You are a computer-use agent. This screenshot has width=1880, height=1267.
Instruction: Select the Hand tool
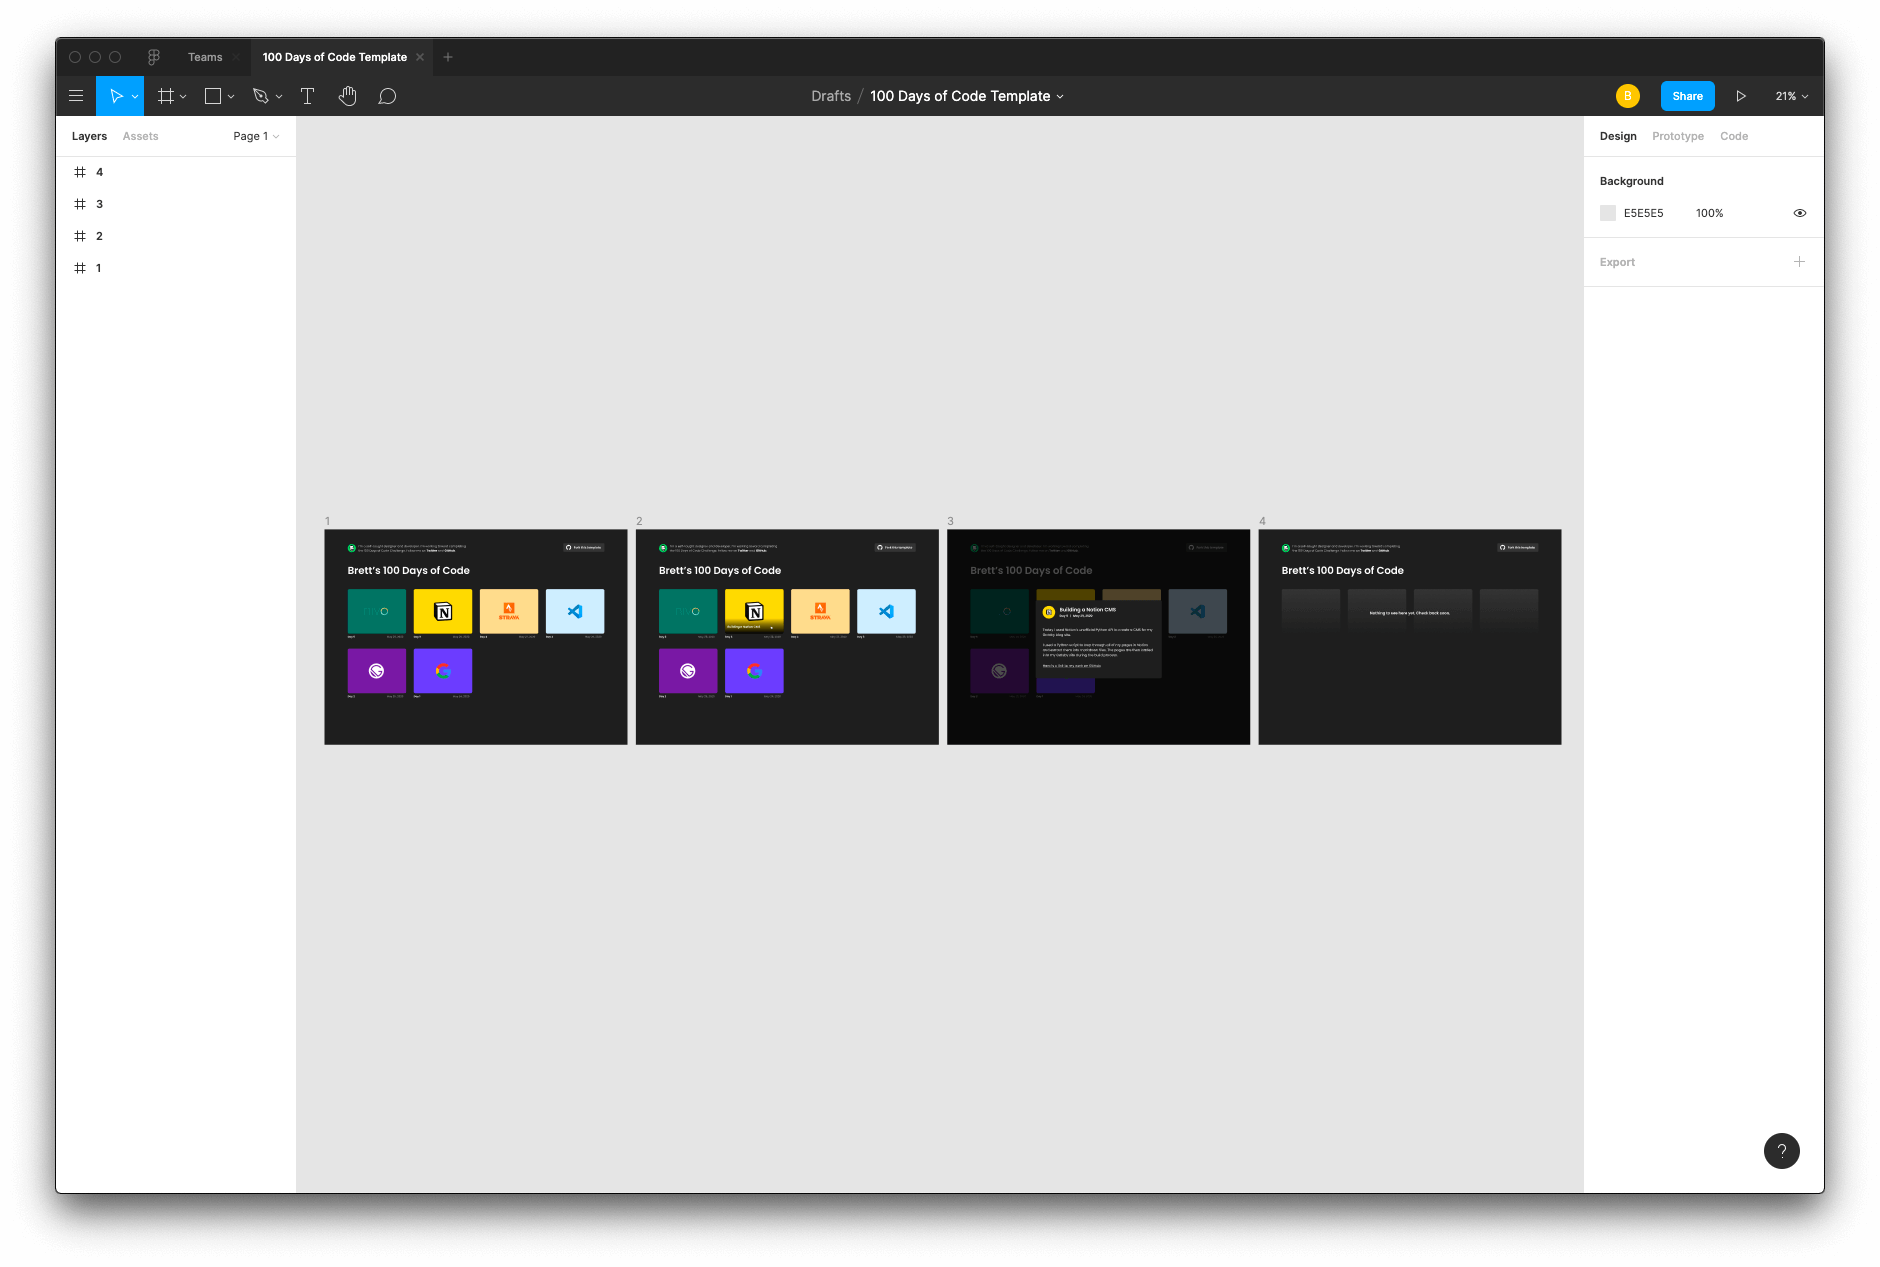pyautogui.click(x=347, y=96)
